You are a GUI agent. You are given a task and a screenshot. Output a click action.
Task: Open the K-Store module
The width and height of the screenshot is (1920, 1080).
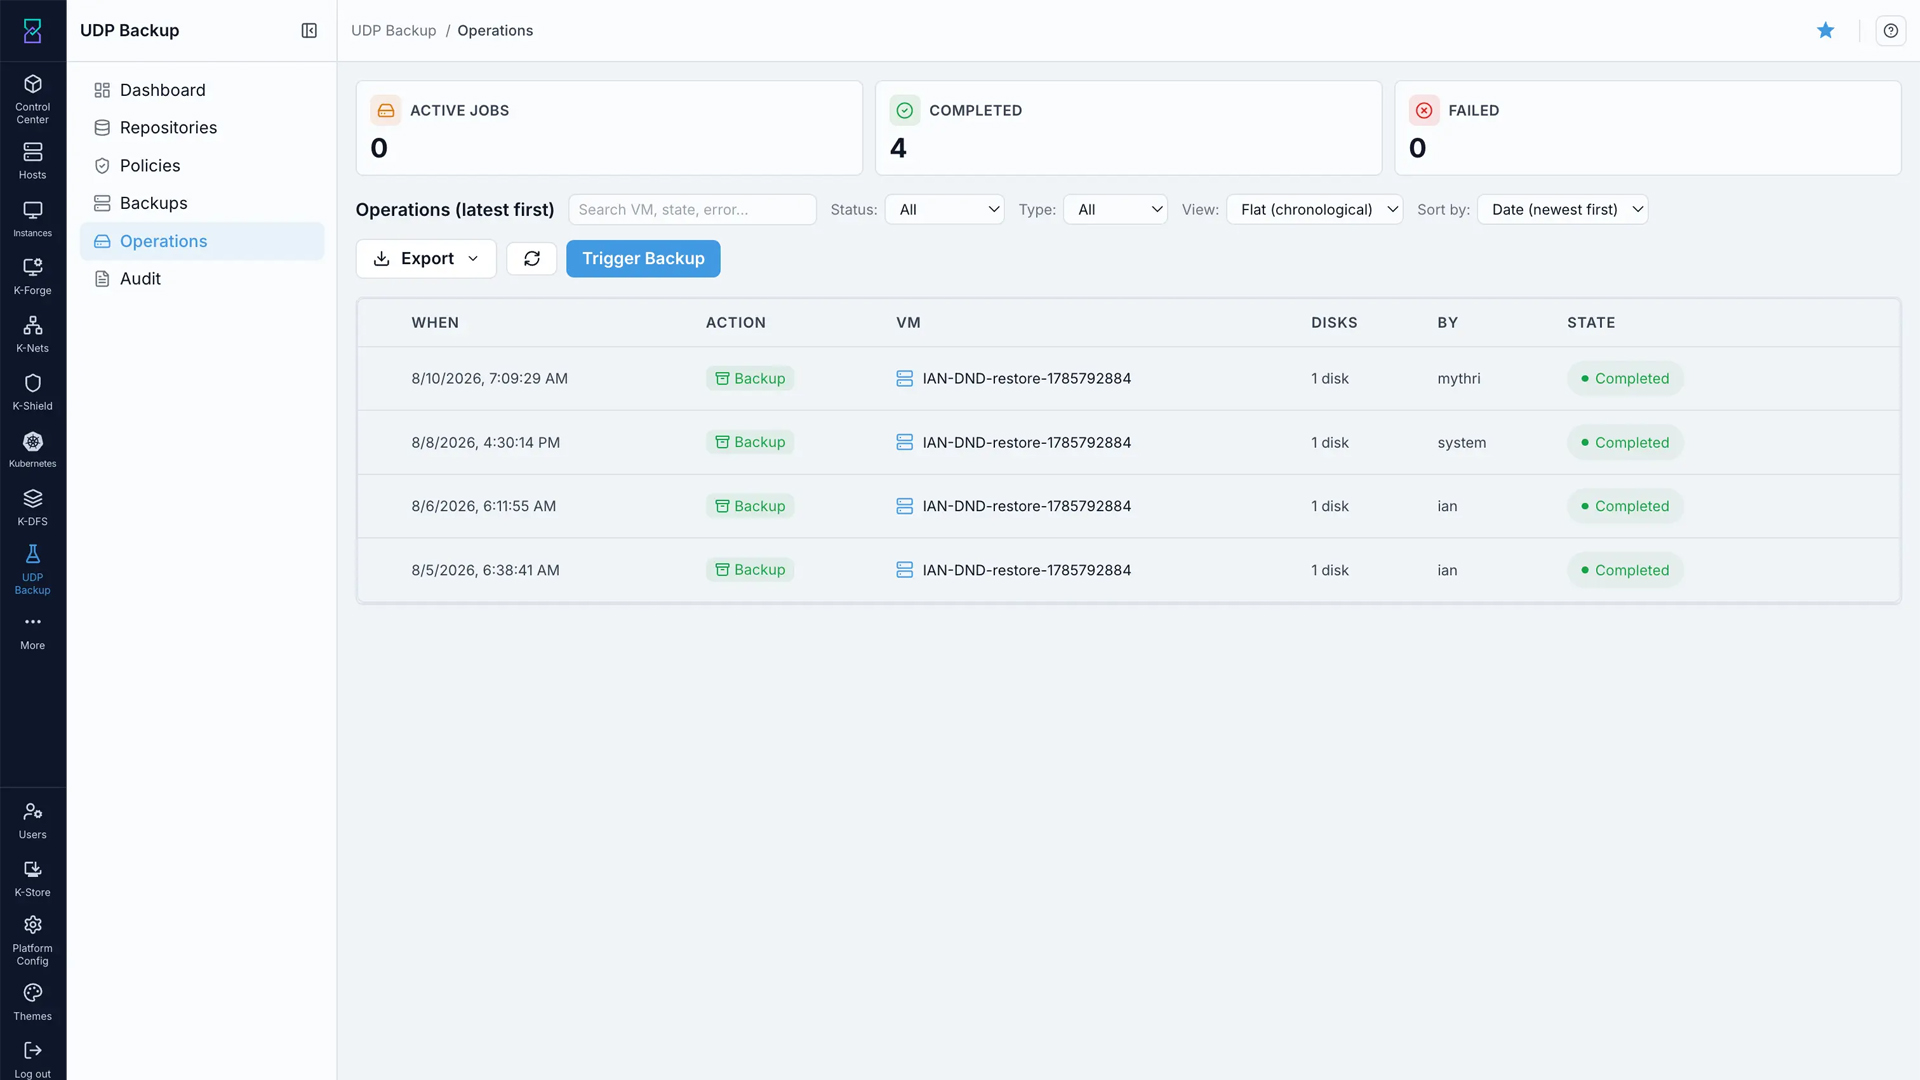[x=33, y=878]
